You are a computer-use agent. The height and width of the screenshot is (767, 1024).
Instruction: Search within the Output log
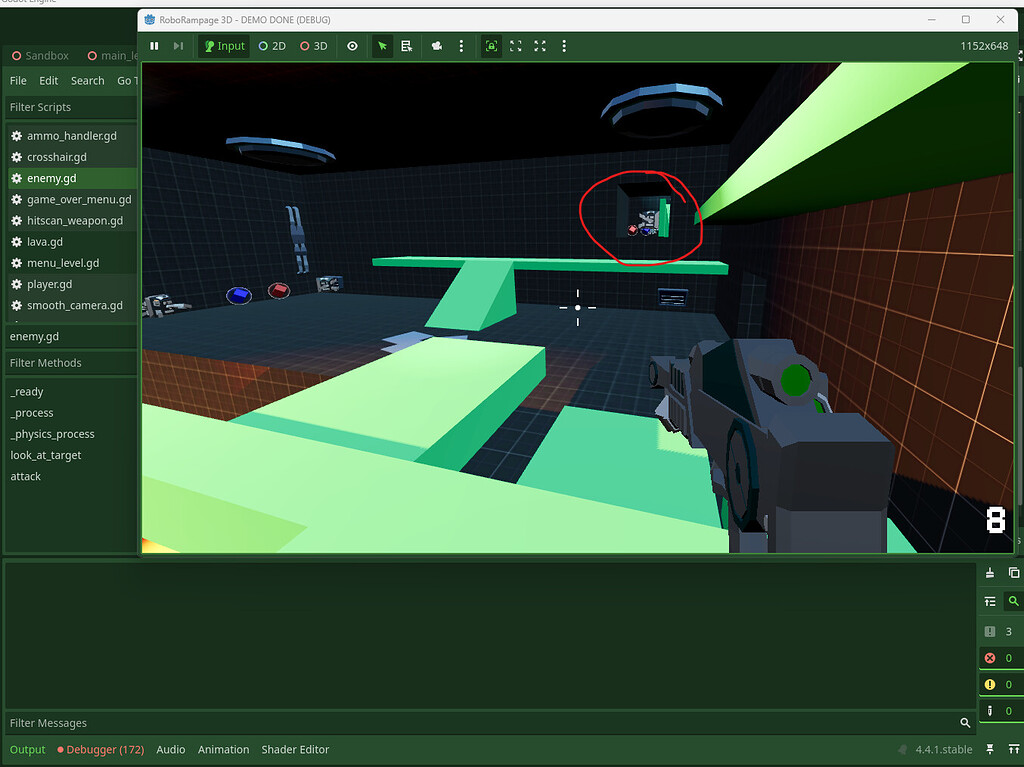[x=1013, y=601]
